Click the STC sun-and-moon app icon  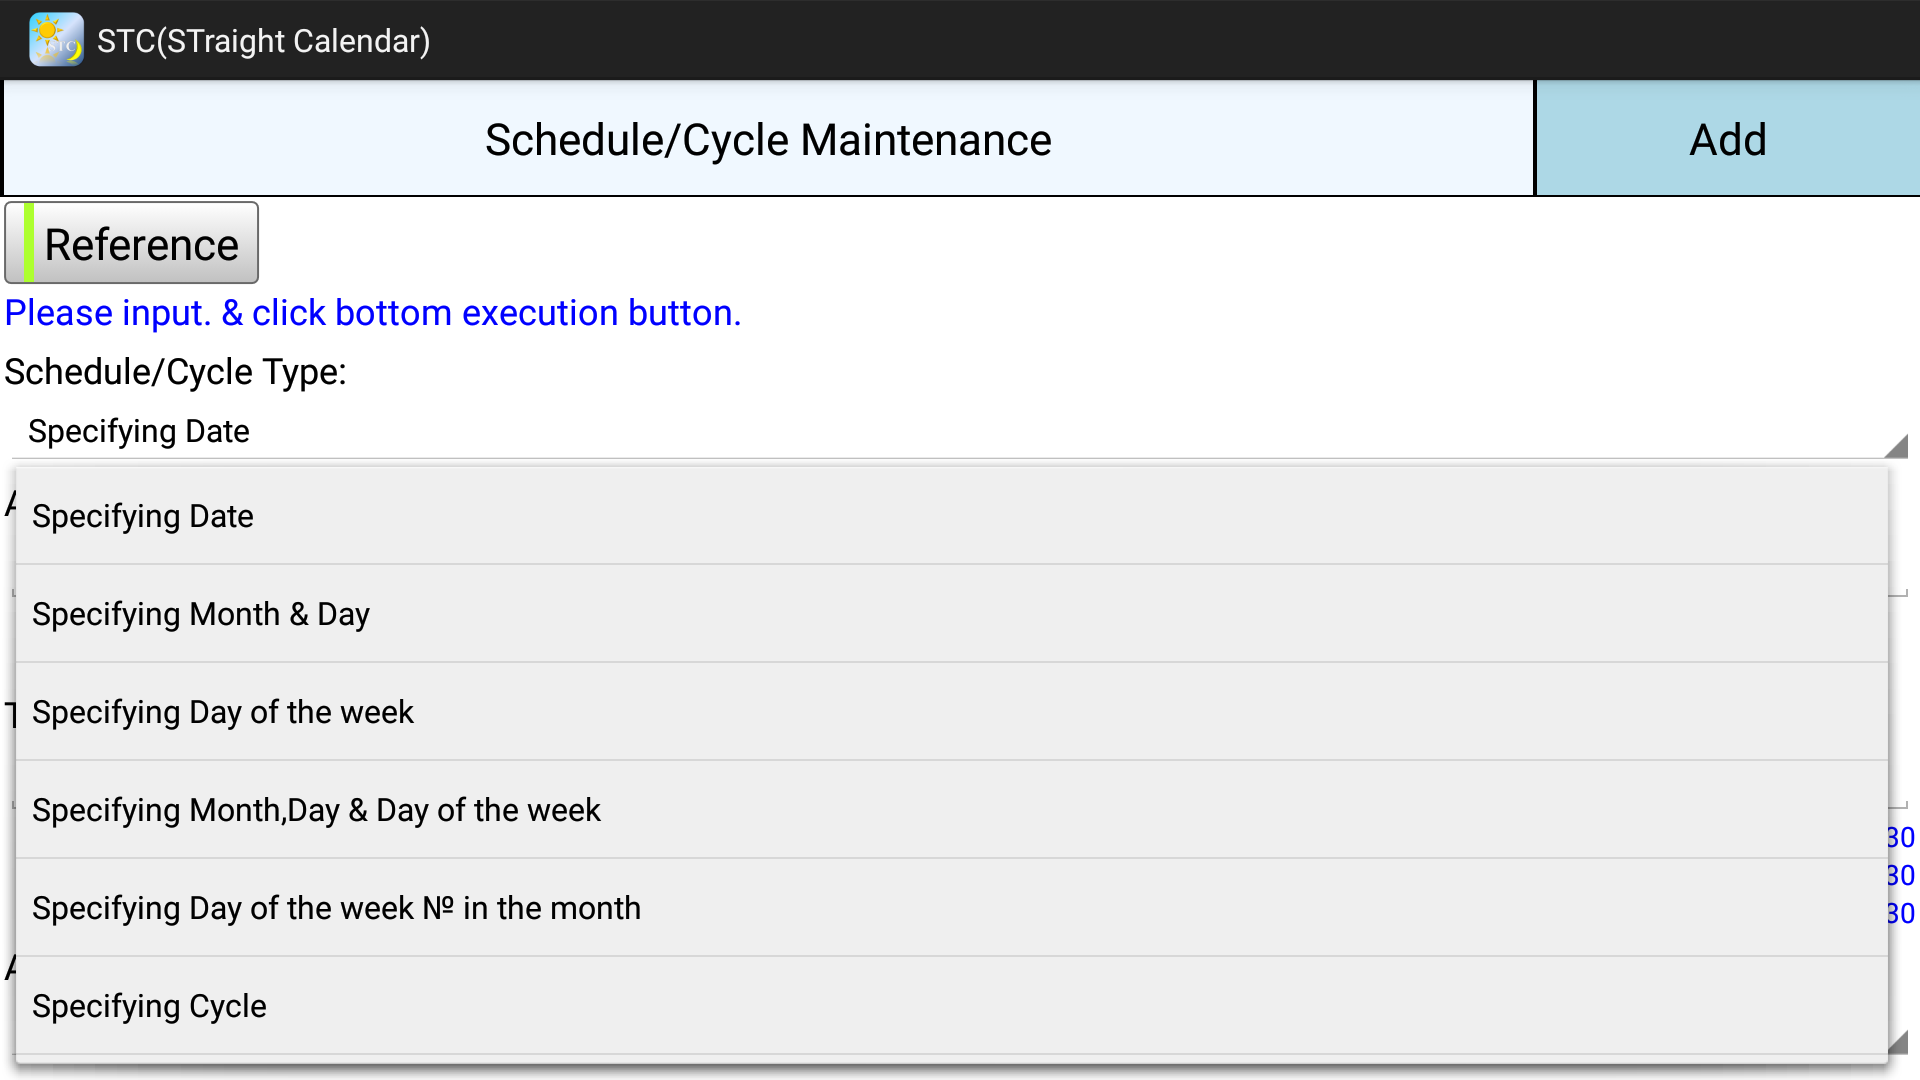pos(56,40)
